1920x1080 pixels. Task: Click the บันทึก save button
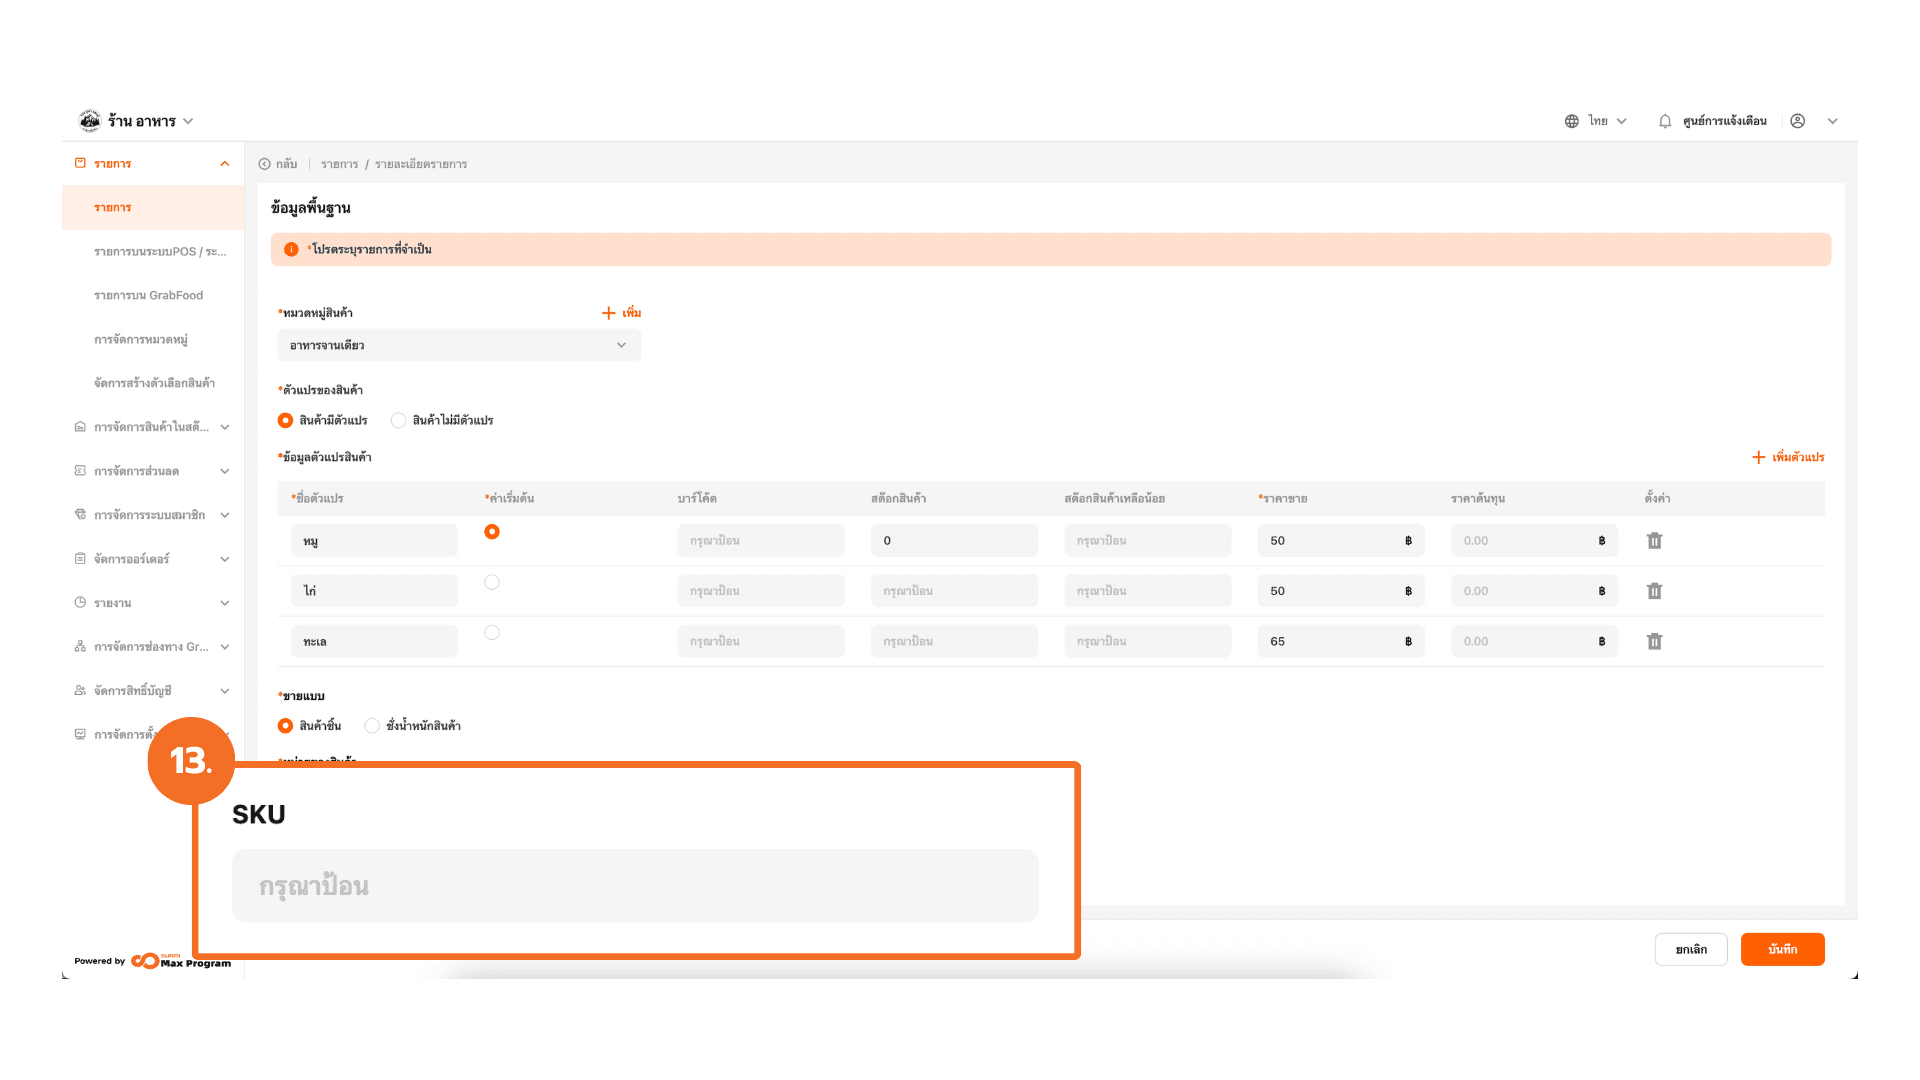click(1782, 949)
